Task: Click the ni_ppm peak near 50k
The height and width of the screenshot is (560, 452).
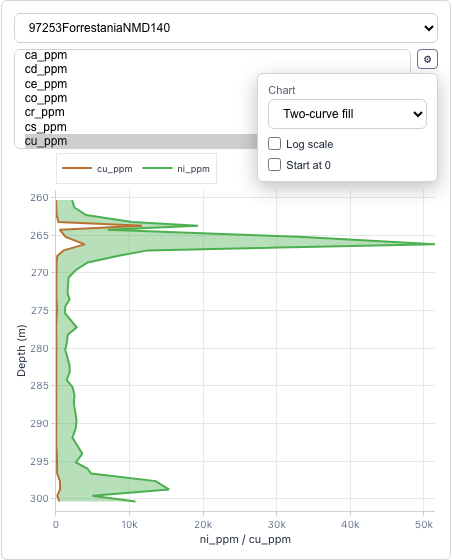Action: tap(432, 244)
